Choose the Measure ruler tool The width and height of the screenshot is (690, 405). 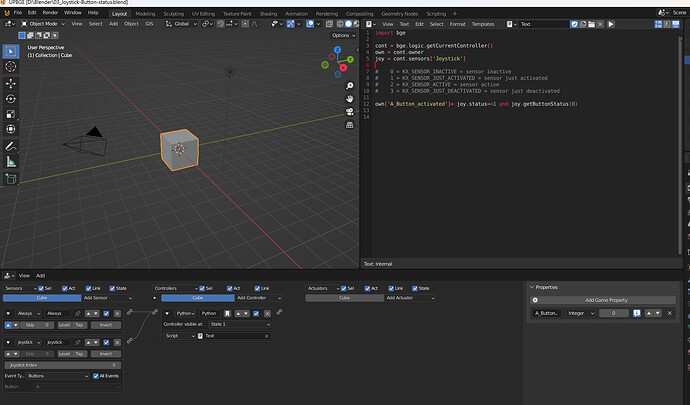pyautogui.click(x=11, y=162)
